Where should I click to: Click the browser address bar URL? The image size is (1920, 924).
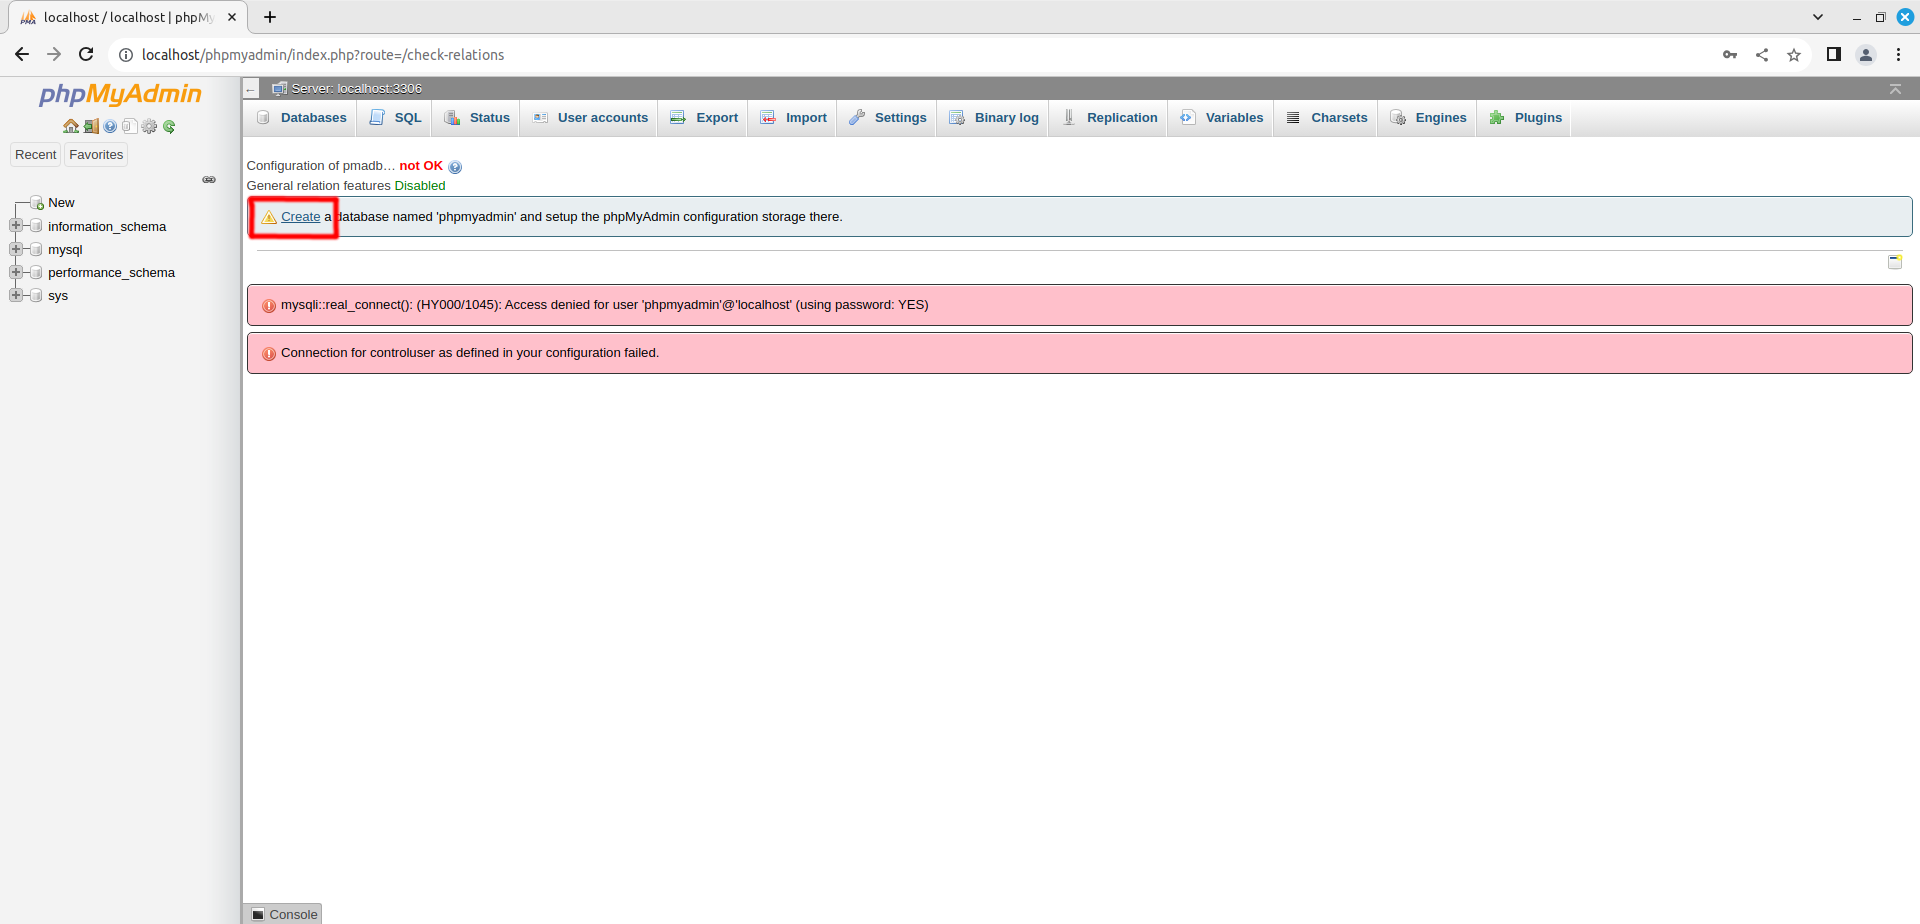click(x=323, y=55)
